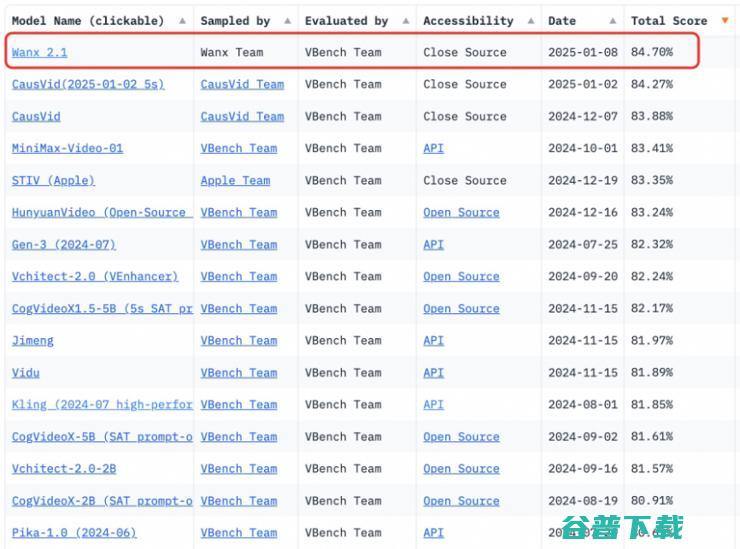Open the Jimeng model link

pyautogui.click(x=33, y=340)
